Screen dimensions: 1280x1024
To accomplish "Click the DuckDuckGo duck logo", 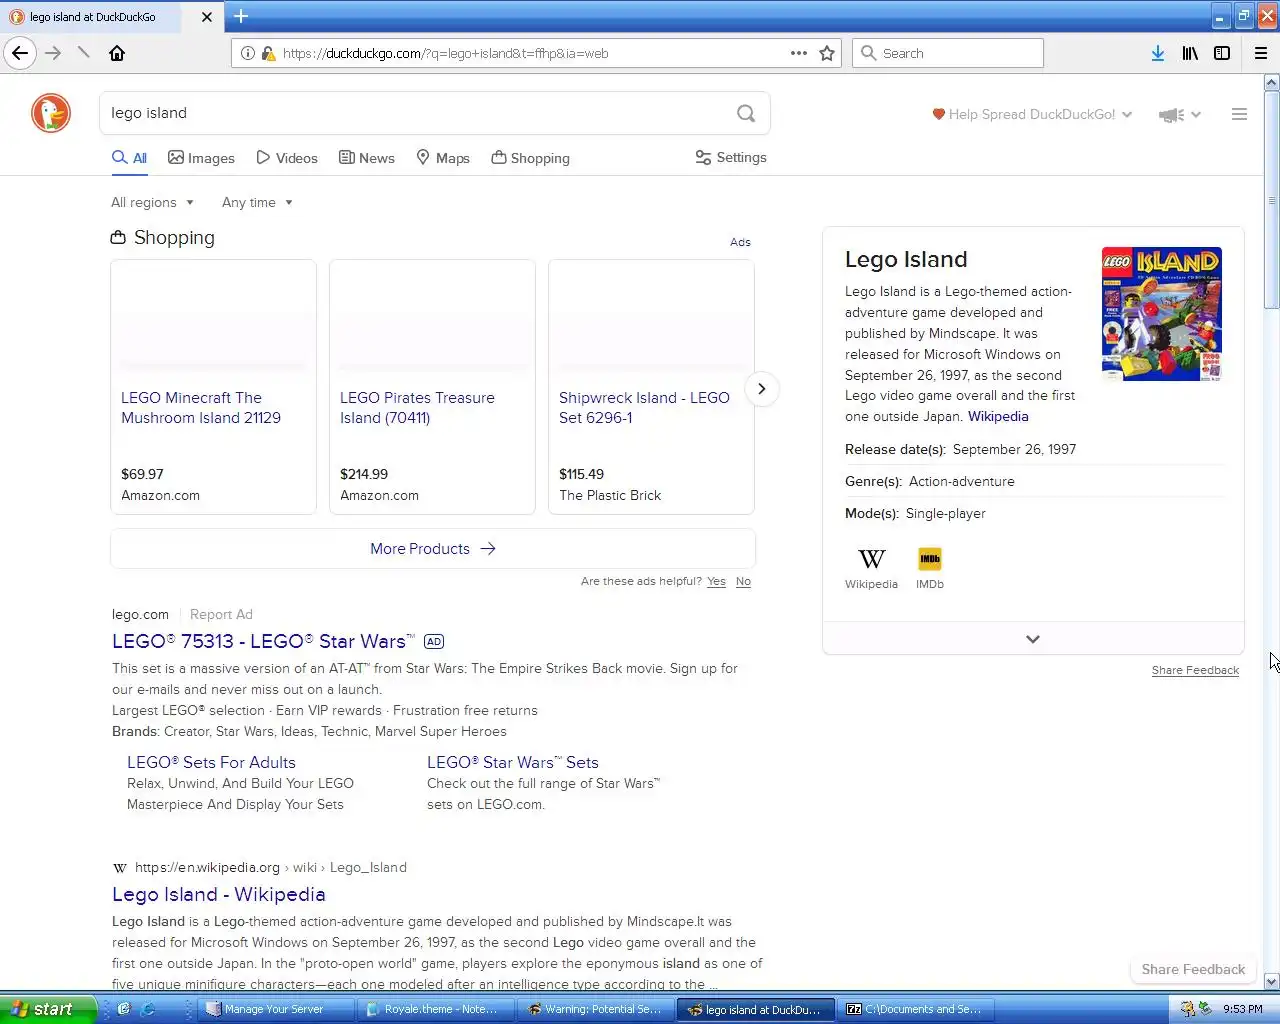I will point(51,113).
